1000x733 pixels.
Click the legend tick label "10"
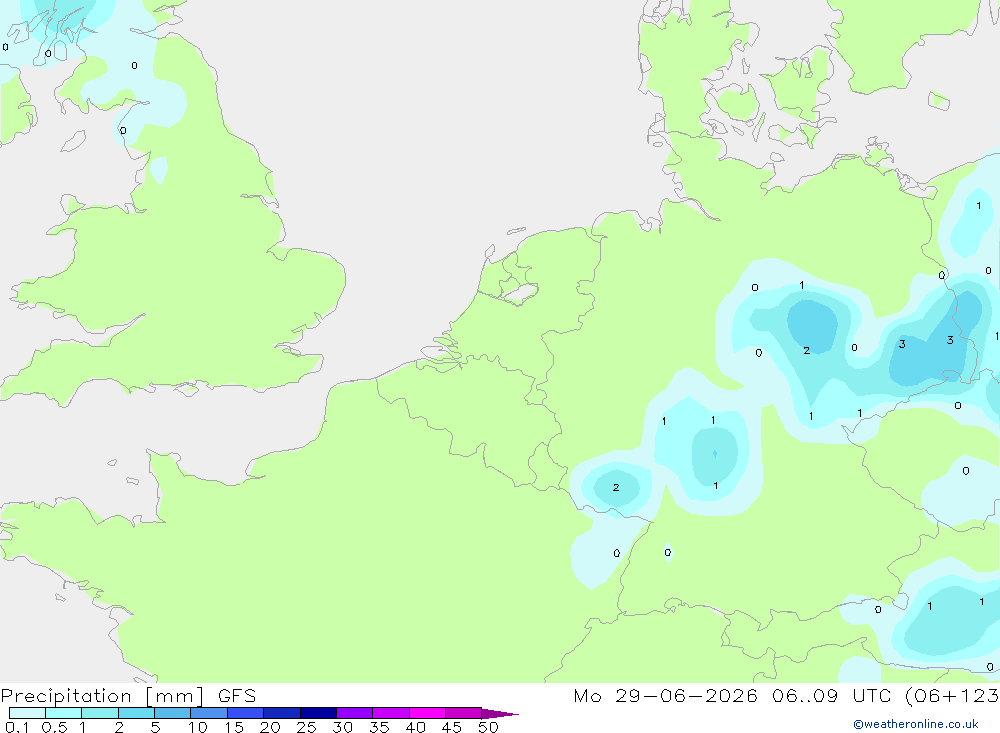[x=197, y=727]
